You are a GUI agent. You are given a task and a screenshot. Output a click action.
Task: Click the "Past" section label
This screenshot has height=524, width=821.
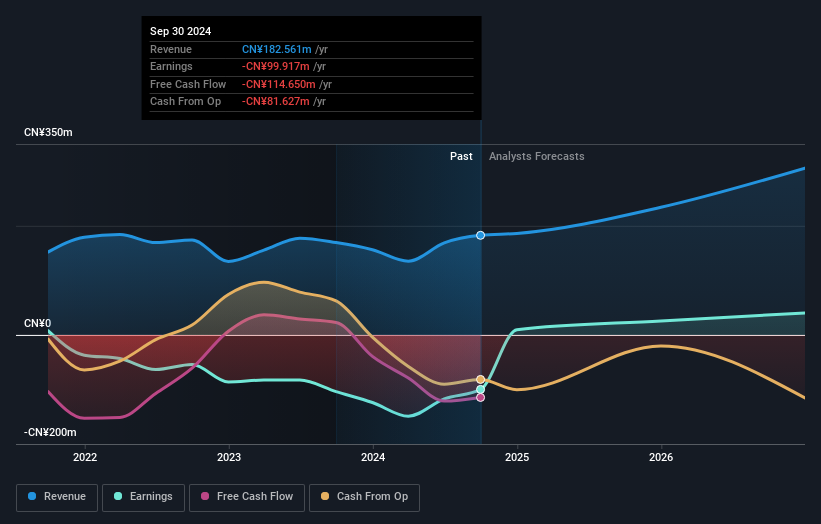point(461,156)
